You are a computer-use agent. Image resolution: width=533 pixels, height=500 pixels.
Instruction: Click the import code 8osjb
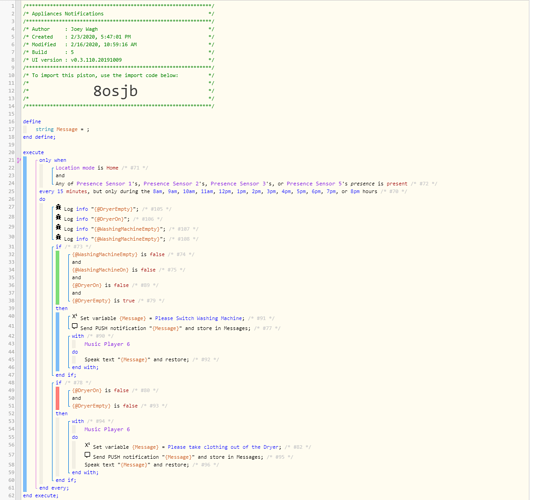coord(116,91)
